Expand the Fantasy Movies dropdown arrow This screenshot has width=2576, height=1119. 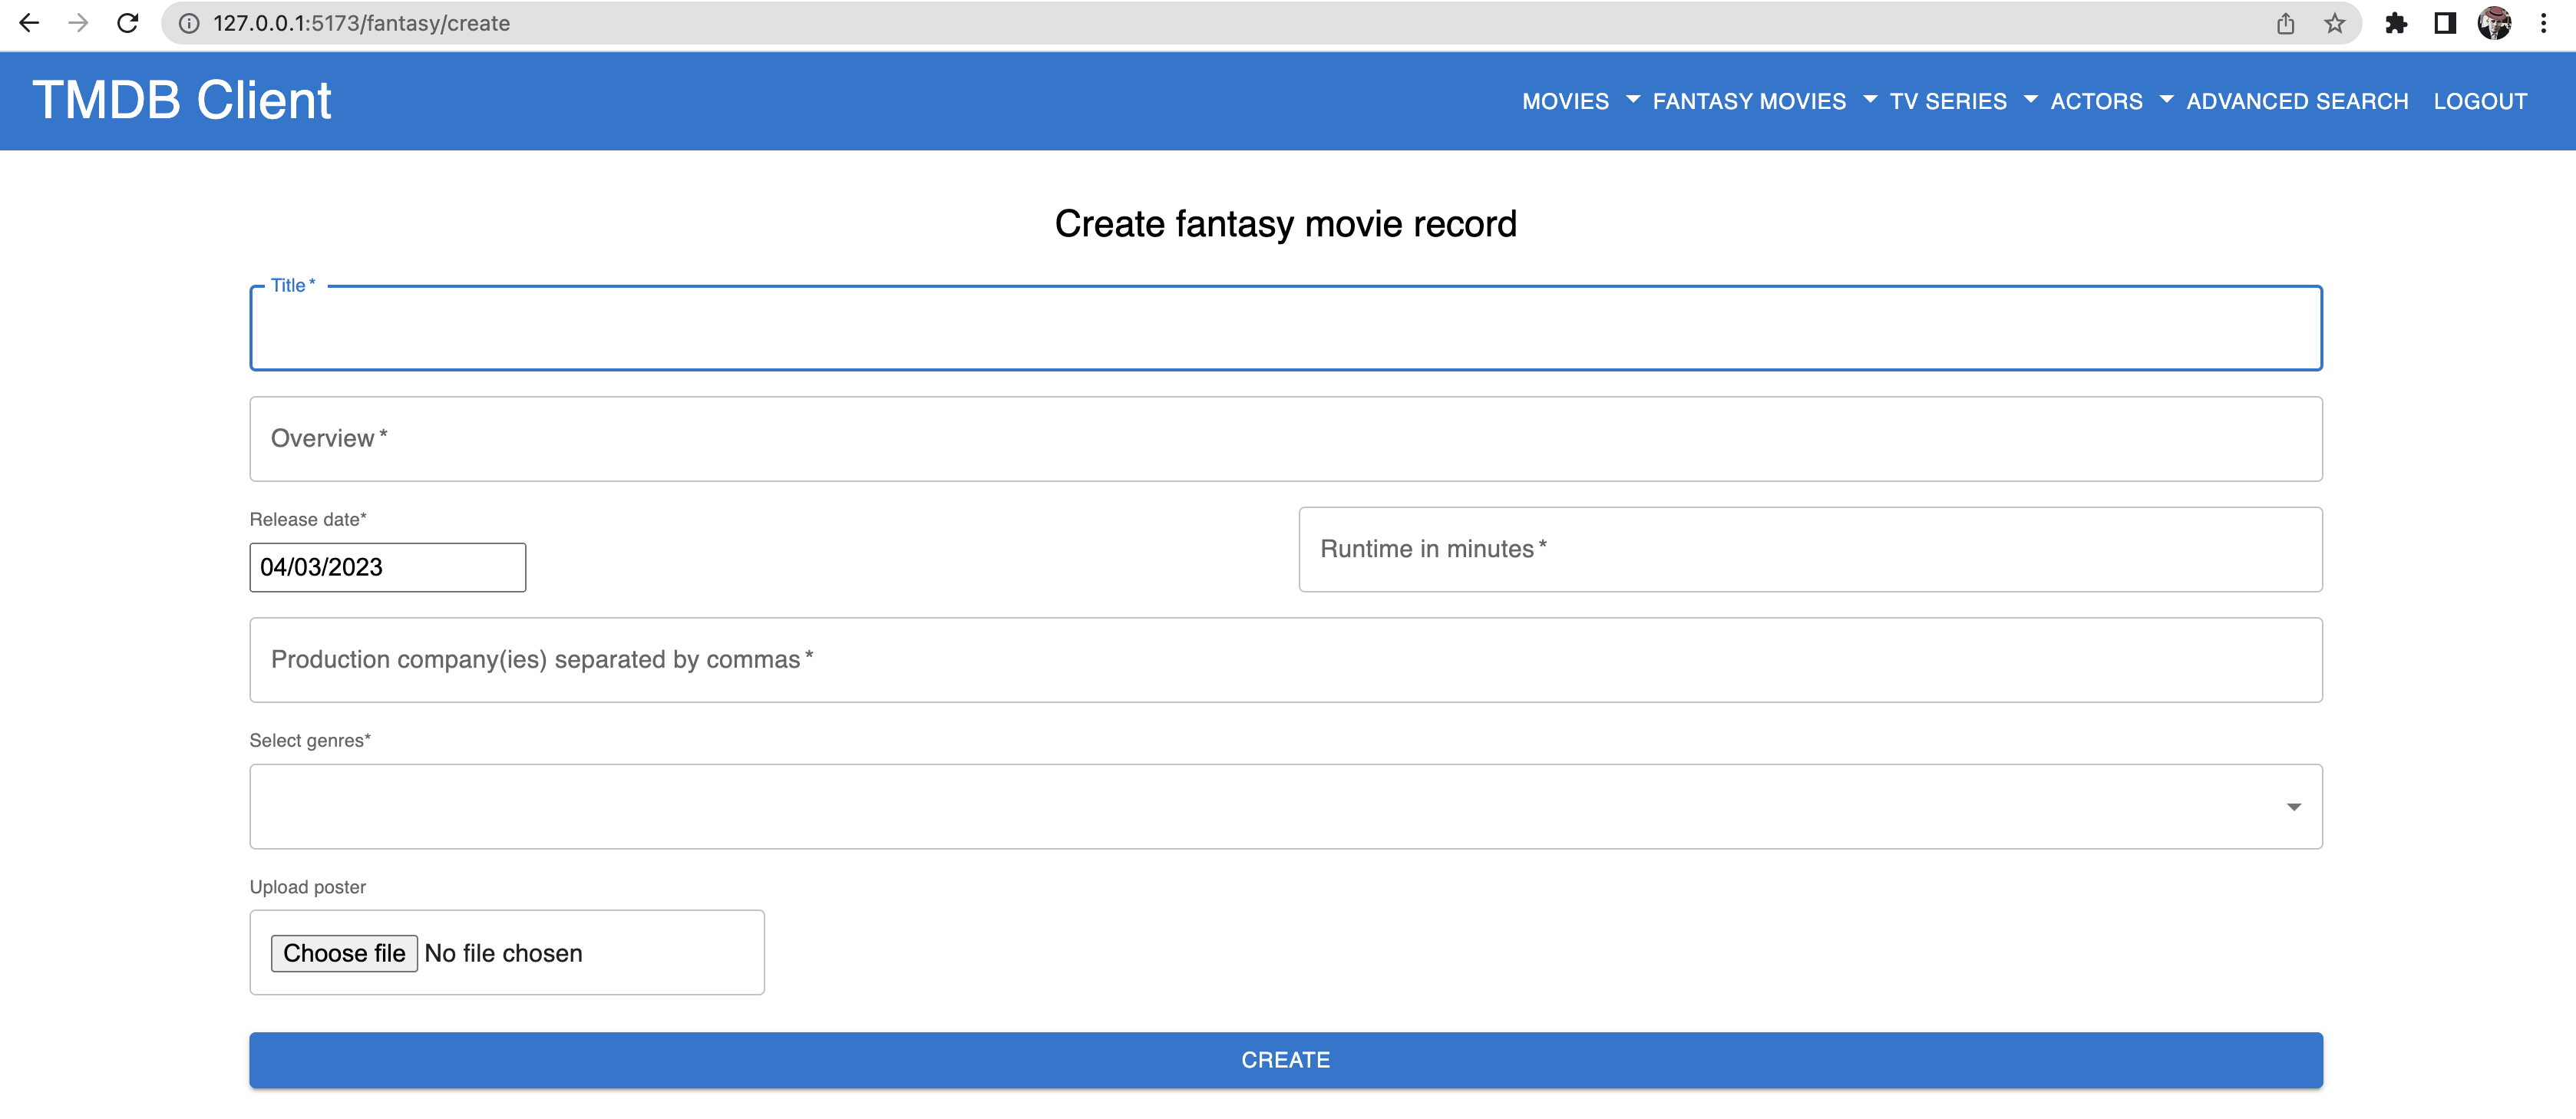coord(1870,100)
